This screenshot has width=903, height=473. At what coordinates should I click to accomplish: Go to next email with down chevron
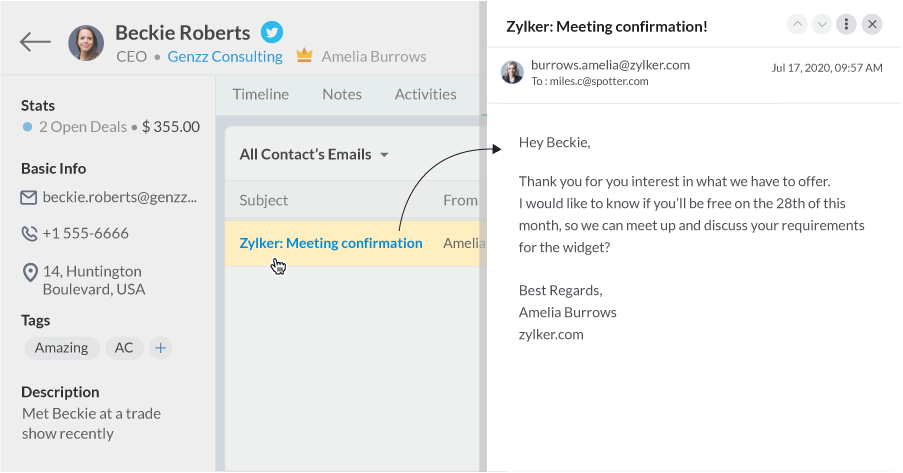(x=822, y=24)
